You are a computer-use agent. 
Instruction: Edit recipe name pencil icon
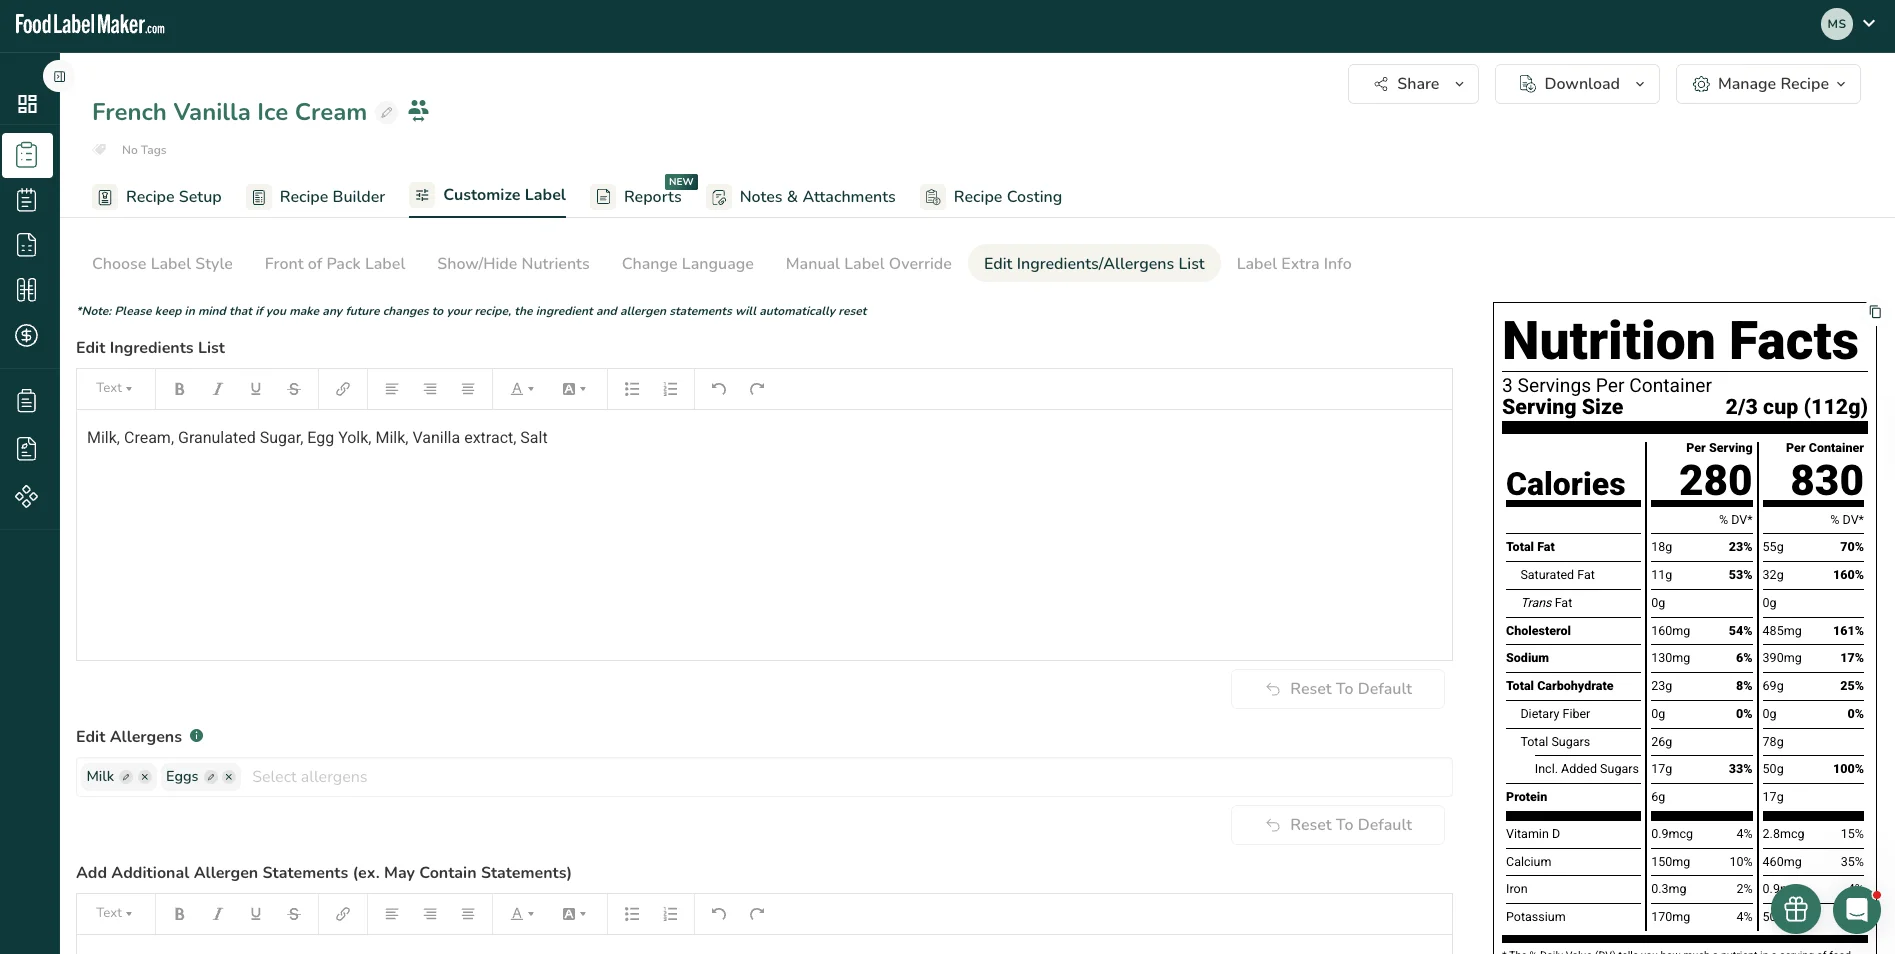click(387, 112)
